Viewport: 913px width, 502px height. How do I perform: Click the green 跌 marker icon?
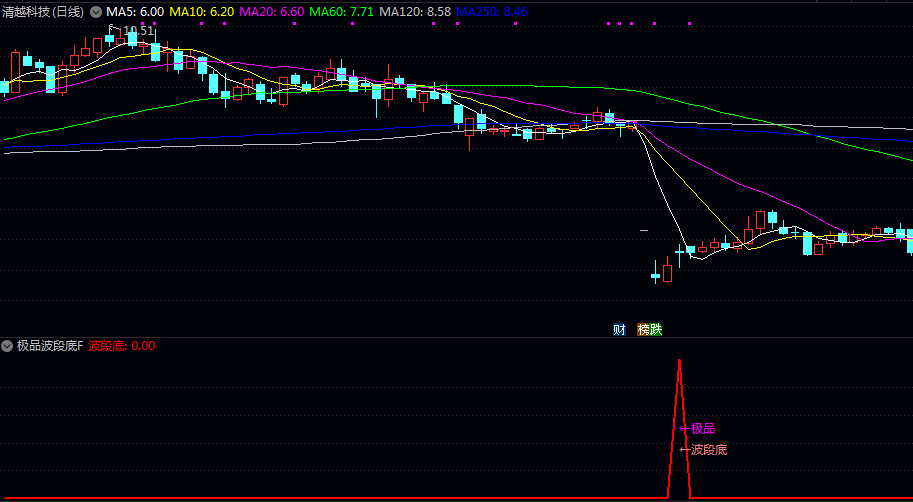pos(656,329)
